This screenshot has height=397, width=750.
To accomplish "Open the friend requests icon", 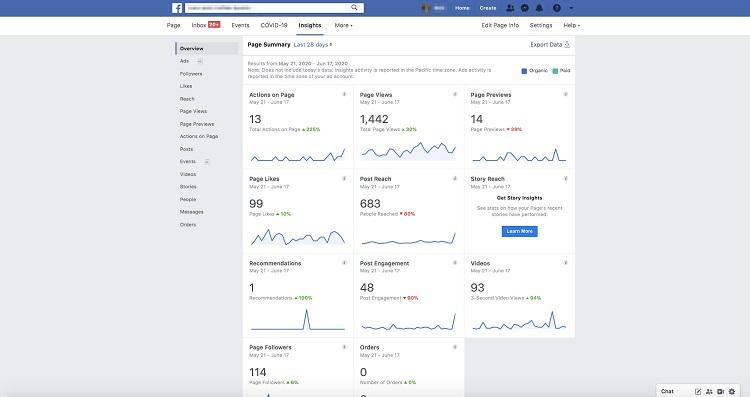I will pyautogui.click(x=510, y=8).
